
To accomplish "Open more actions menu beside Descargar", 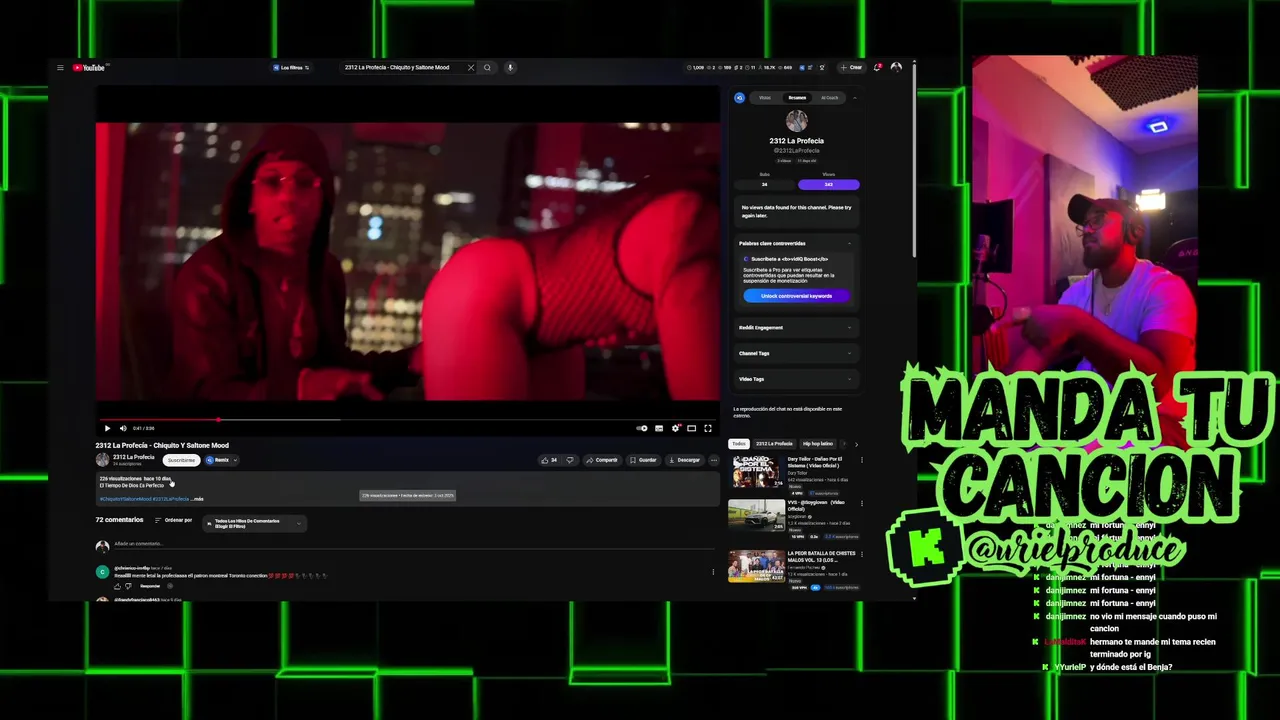I will coord(714,460).
